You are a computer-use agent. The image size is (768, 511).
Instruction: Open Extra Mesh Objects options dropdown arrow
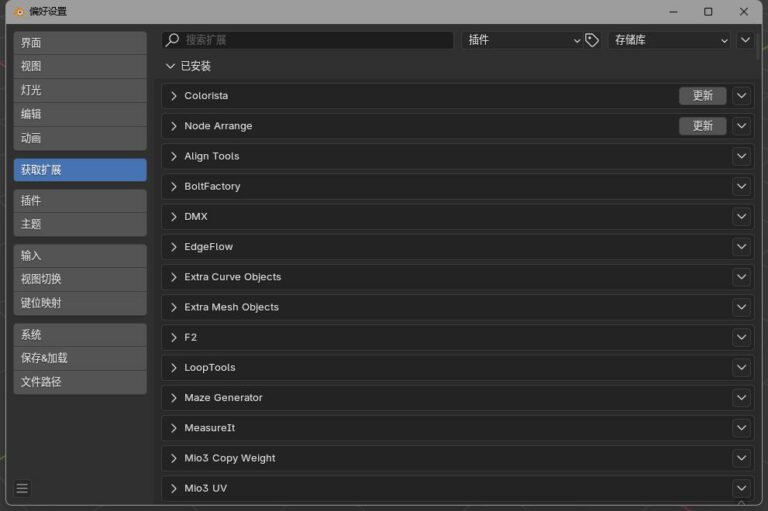742,307
